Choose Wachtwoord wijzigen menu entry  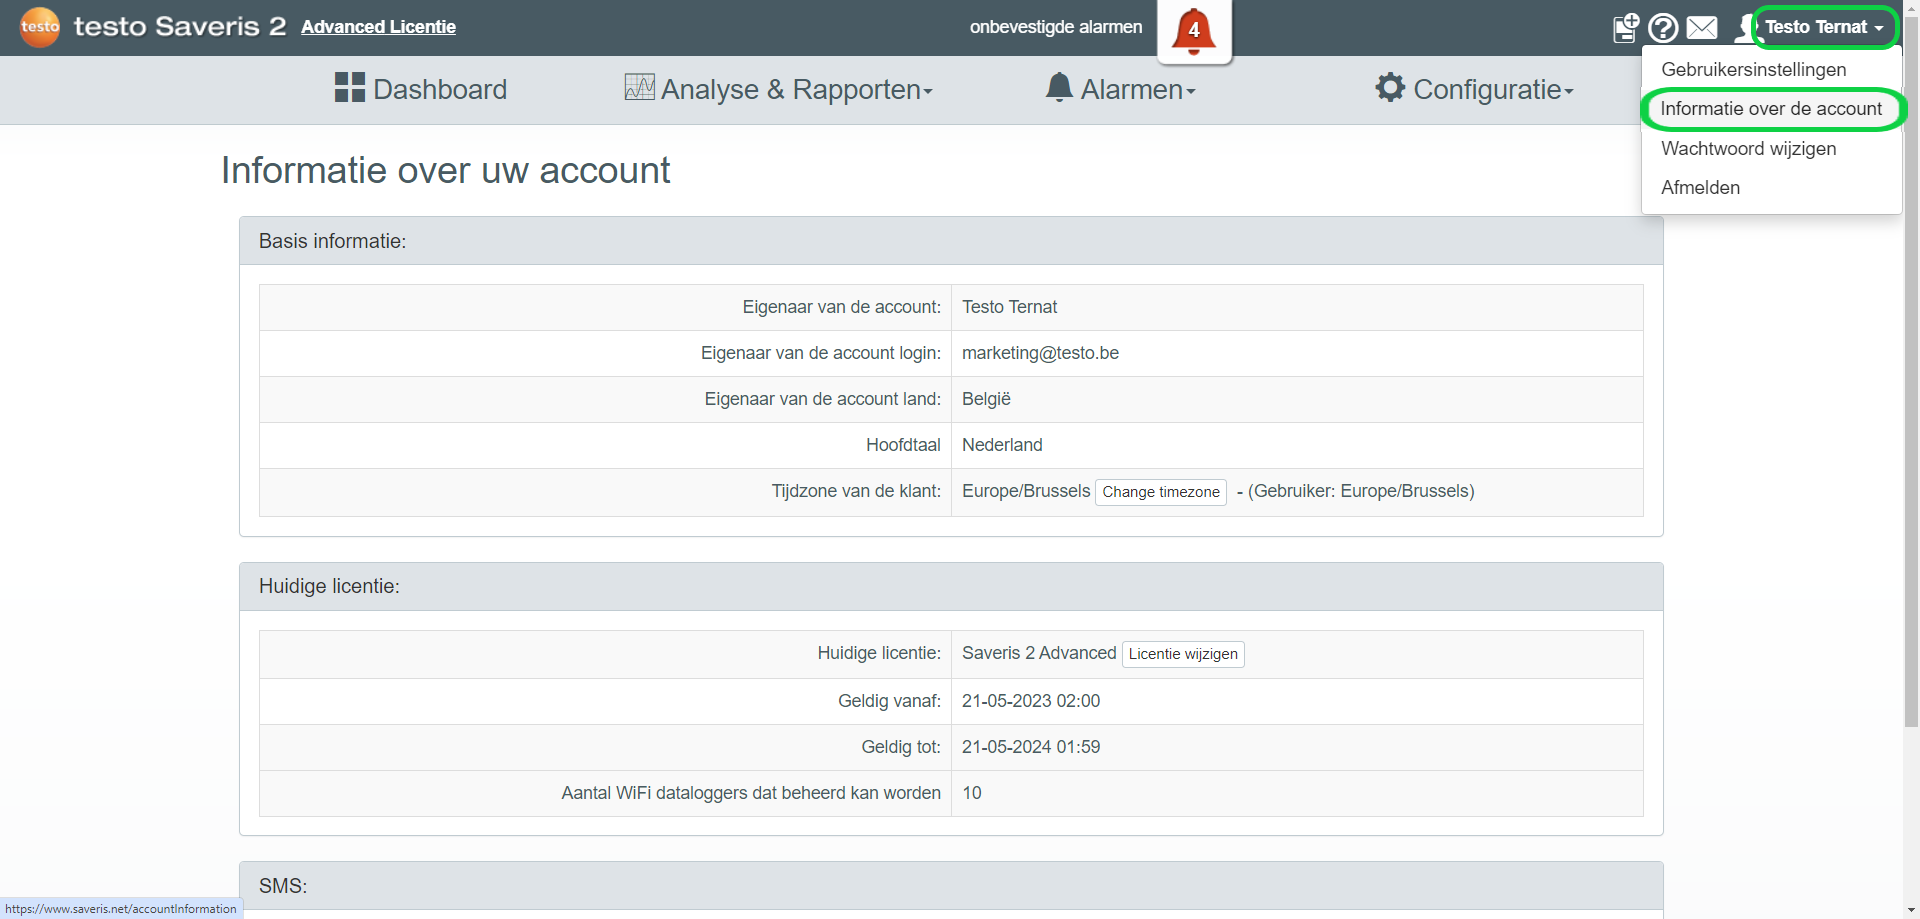[1749, 148]
